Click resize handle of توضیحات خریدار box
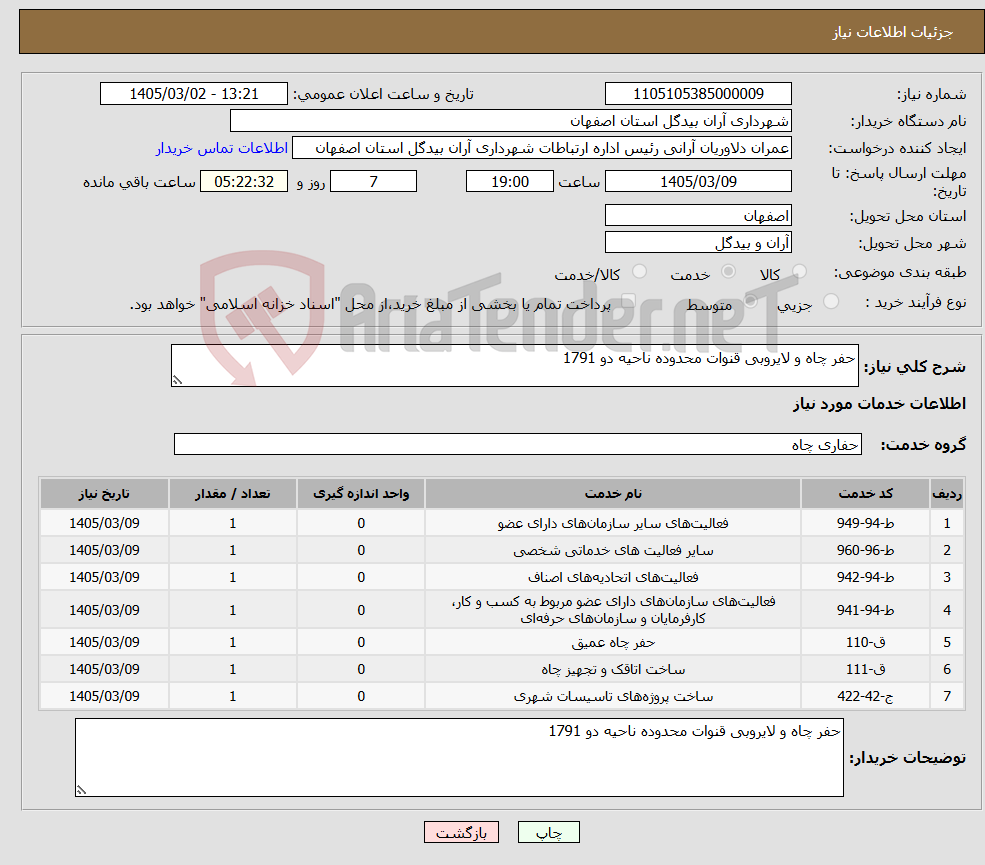Image resolution: width=985 pixels, height=865 pixels. (x=81, y=790)
